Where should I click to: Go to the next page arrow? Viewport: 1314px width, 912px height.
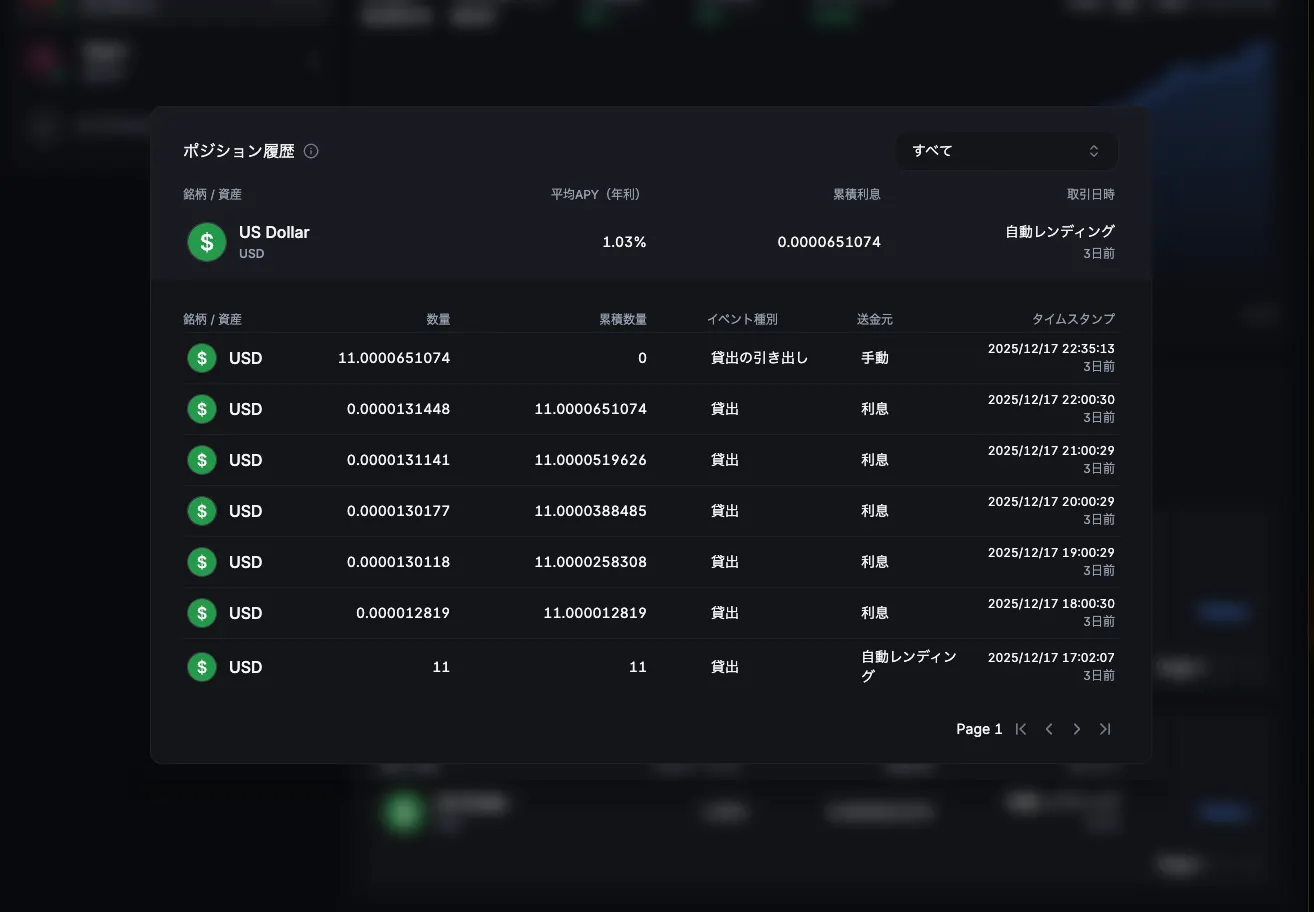pyautogui.click(x=1077, y=729)
